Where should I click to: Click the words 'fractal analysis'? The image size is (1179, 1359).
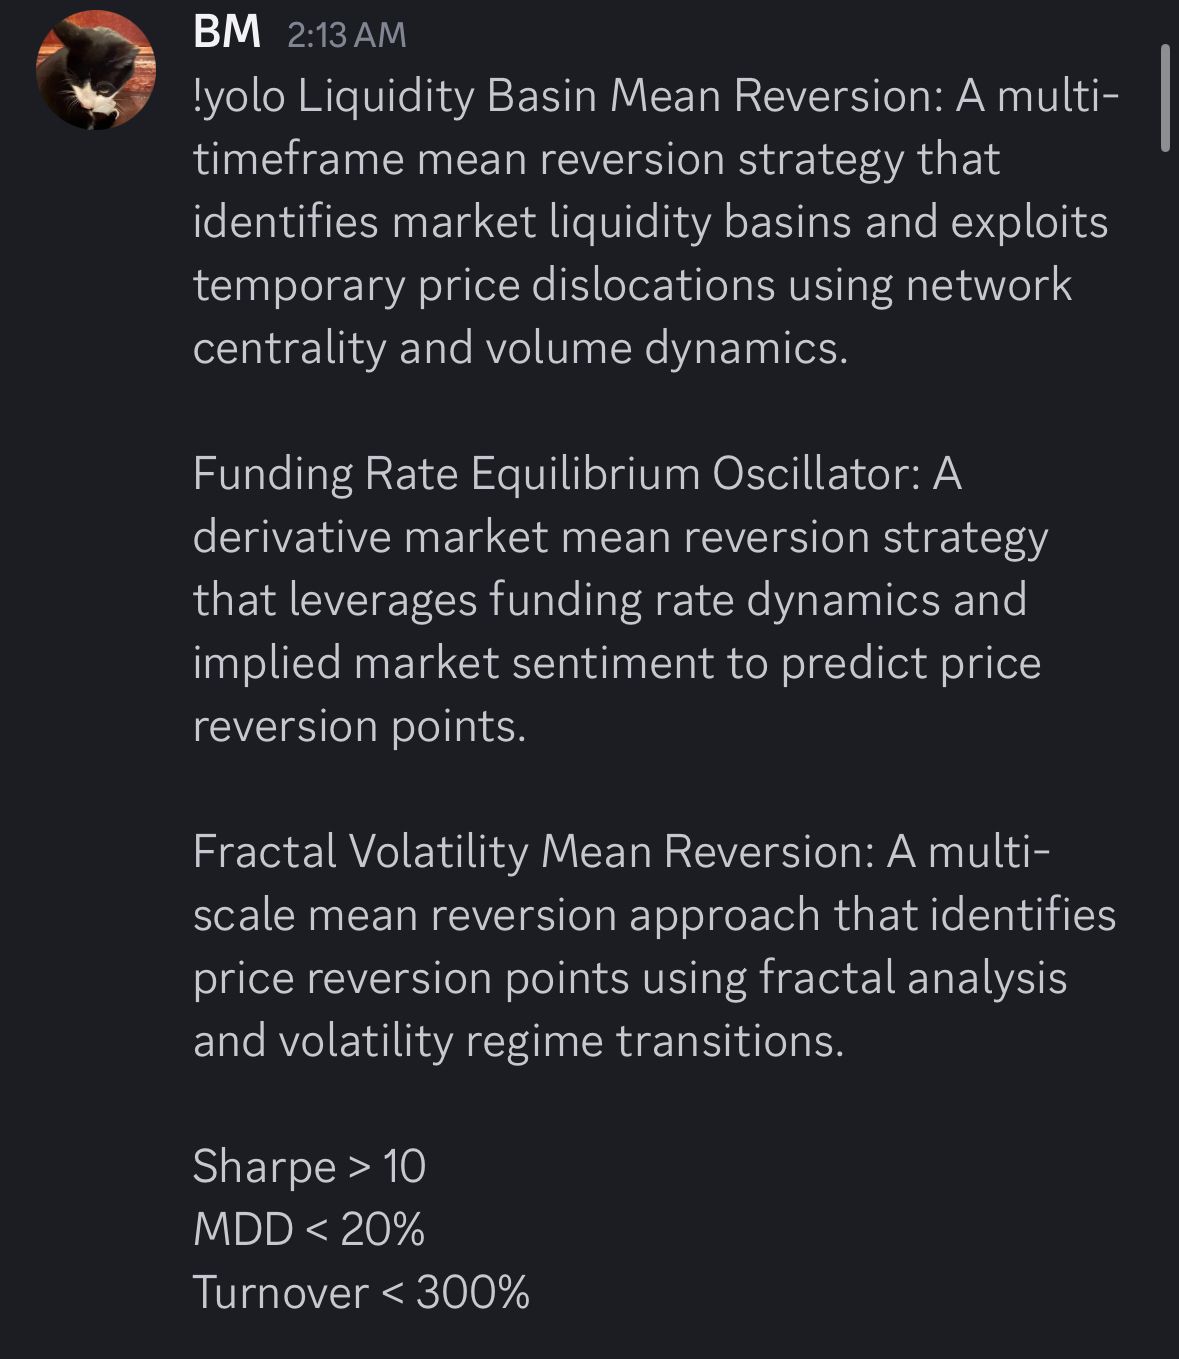[x=913, y=978]
